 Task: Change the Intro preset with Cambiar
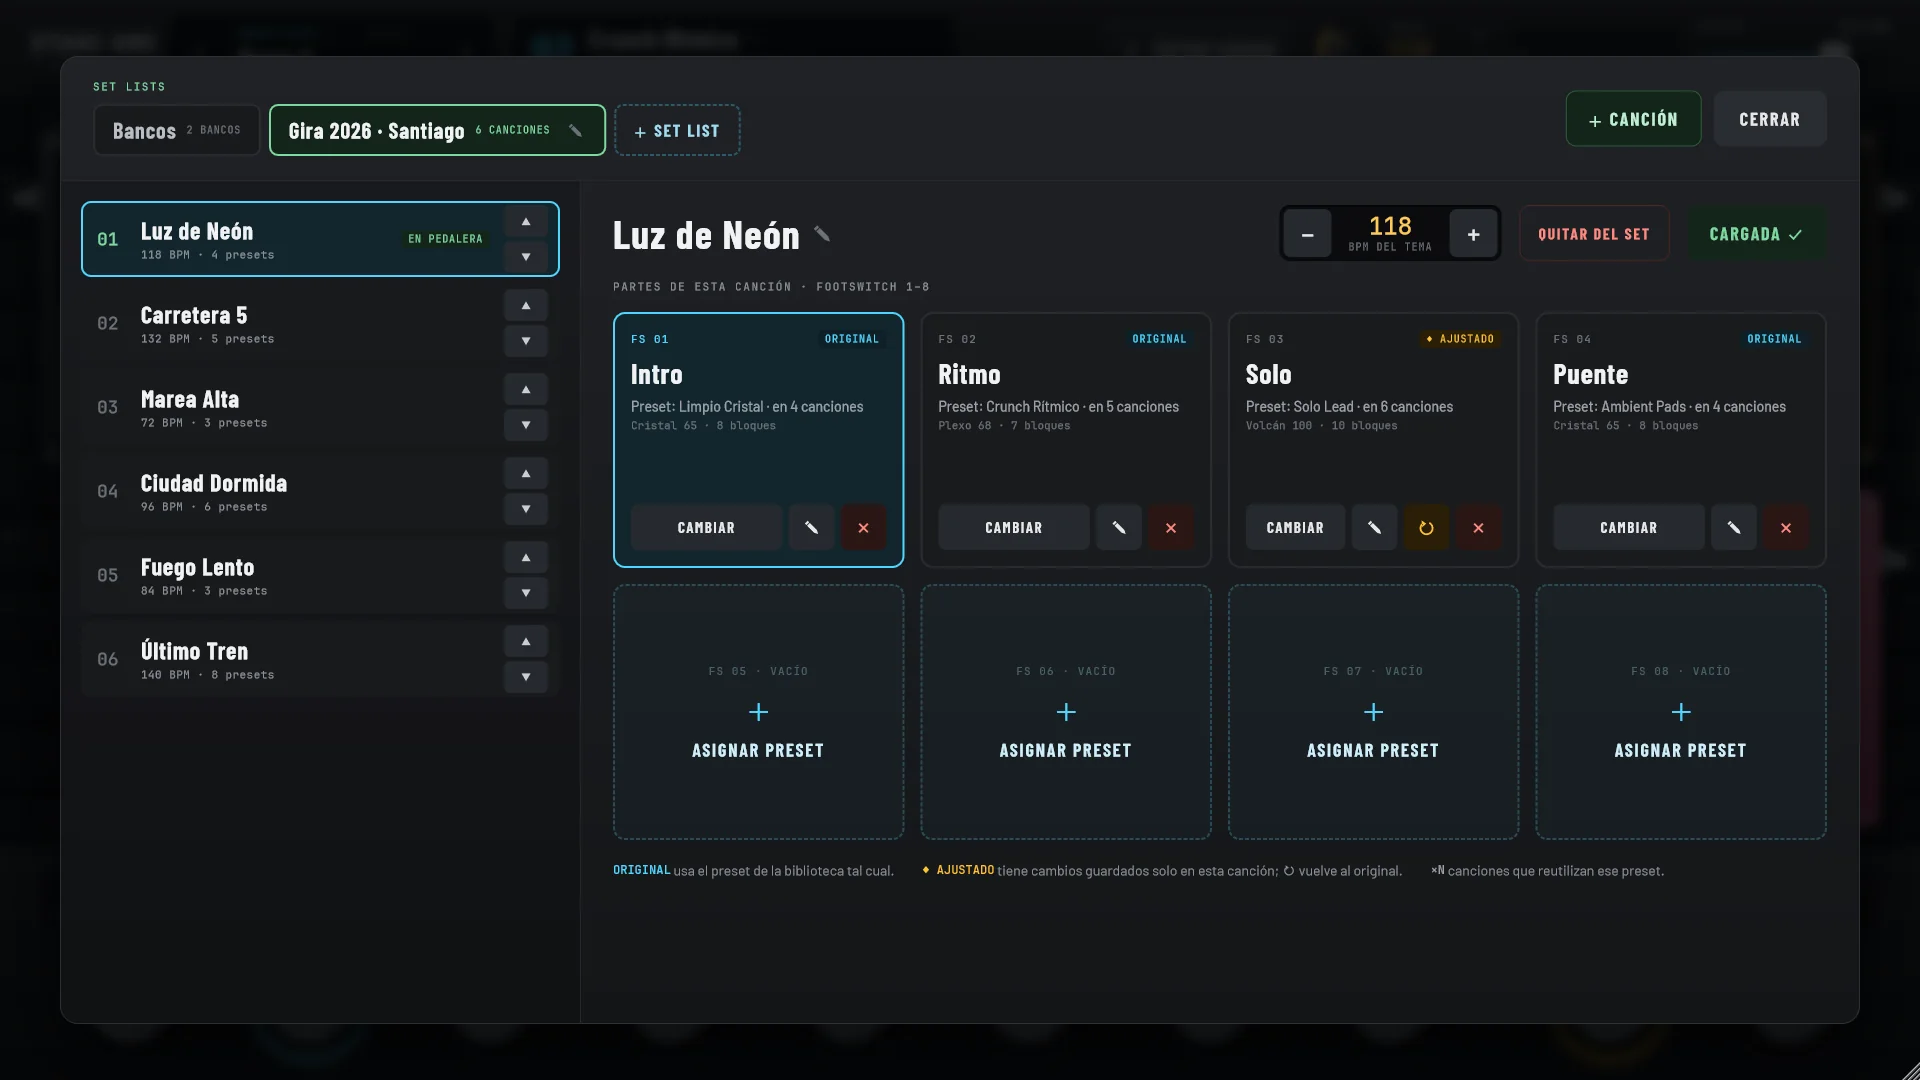[706, 528]
